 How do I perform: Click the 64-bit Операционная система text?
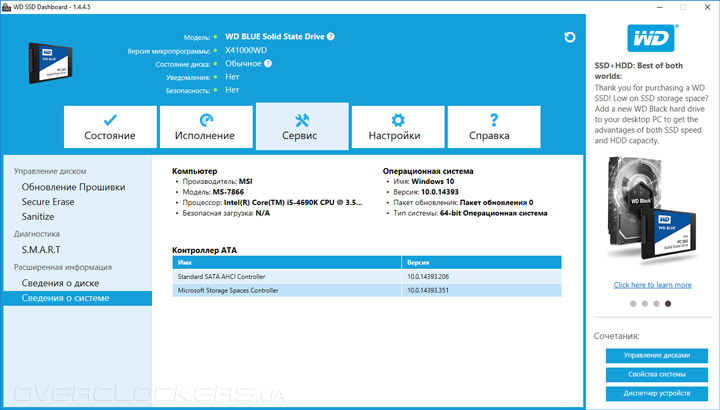click(493, 213)
